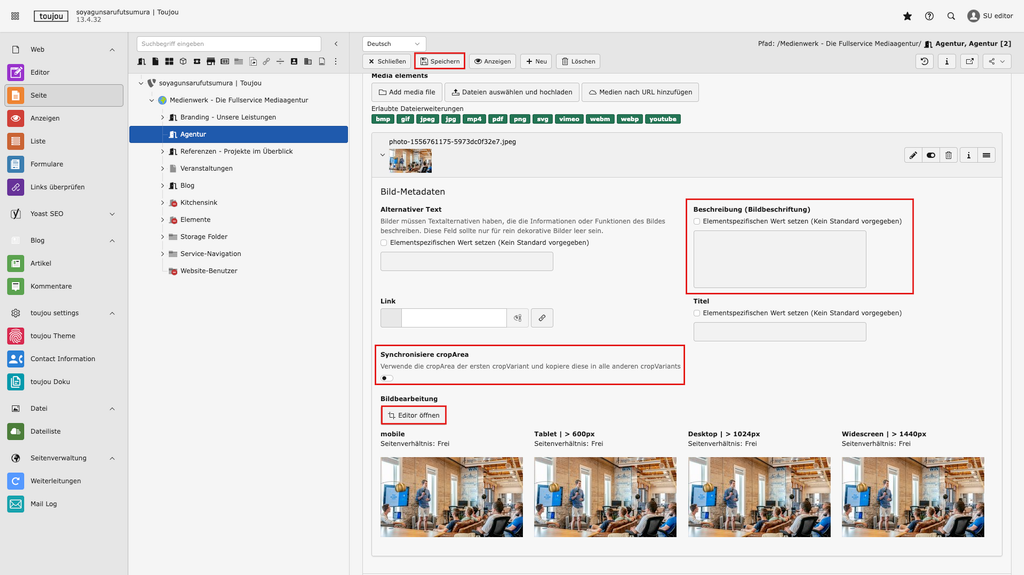This screenshot has height=575, width=1024.
Task: Open the share dropdown in the header
Action: pos(997,61)
